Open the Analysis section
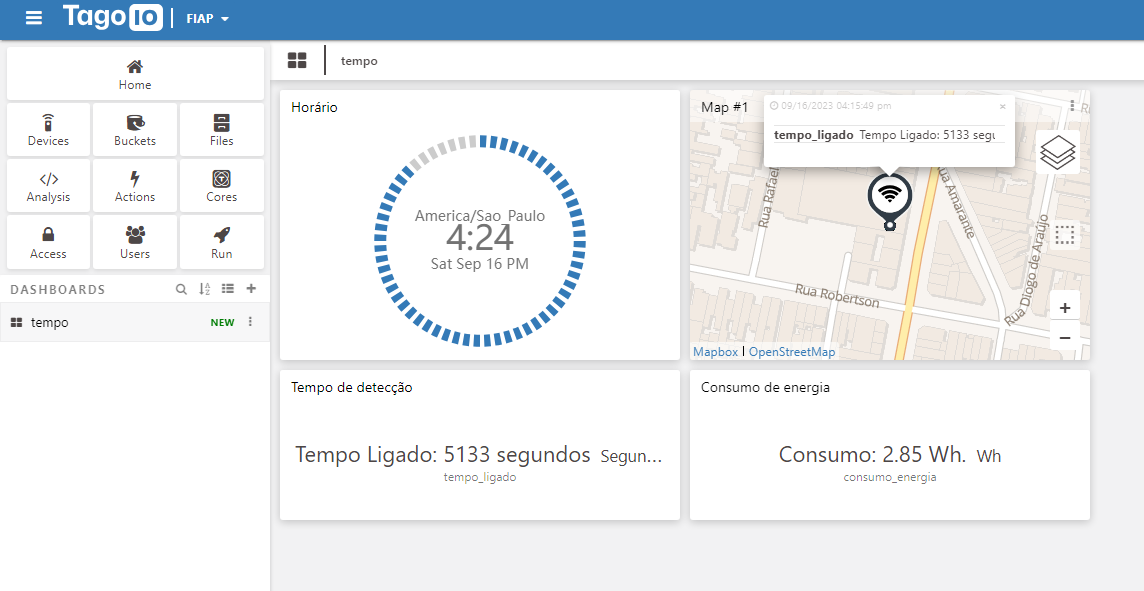The image size is (1144, 591). (47, 185)
